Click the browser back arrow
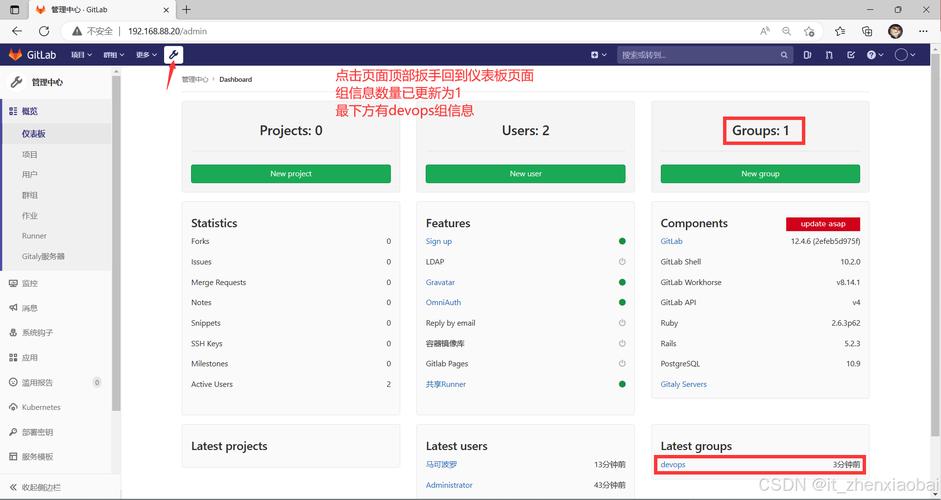The width and height of the screenshot is (941, 500). click(x=17, y=31)
